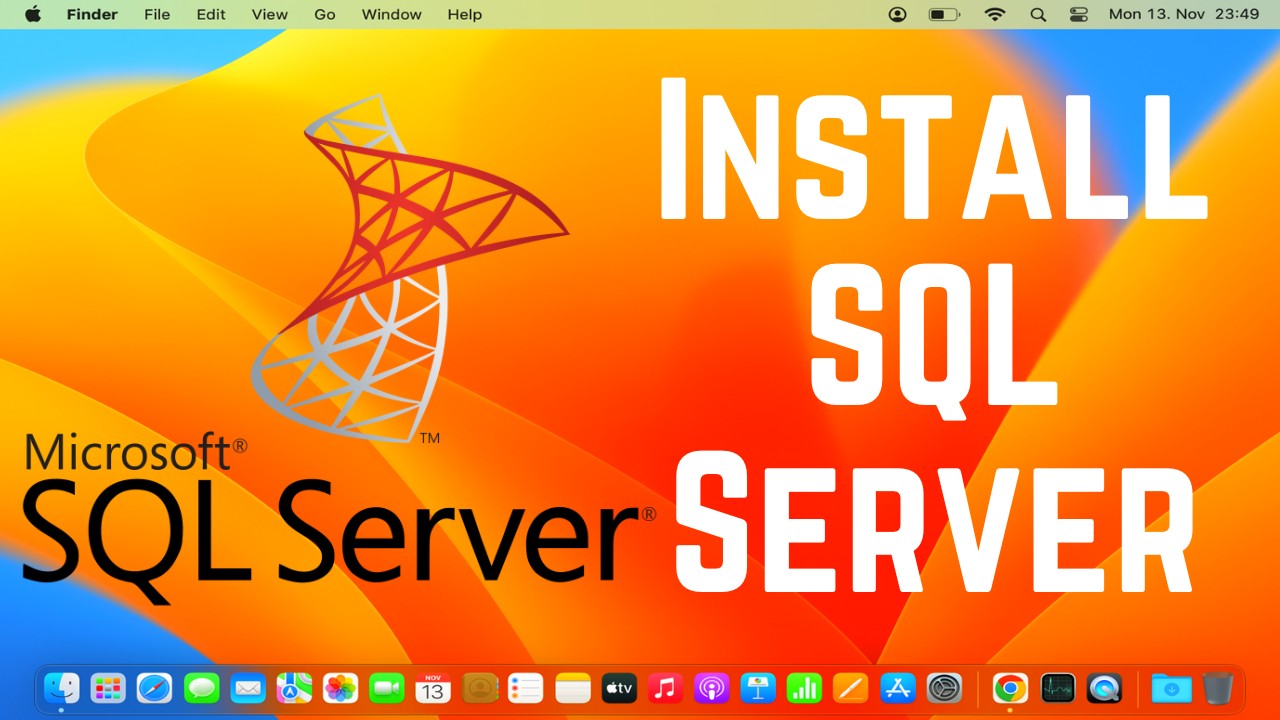The image size is (1280, 720).
Task: Open the Edit menu
Action: [x=211, y=14]
